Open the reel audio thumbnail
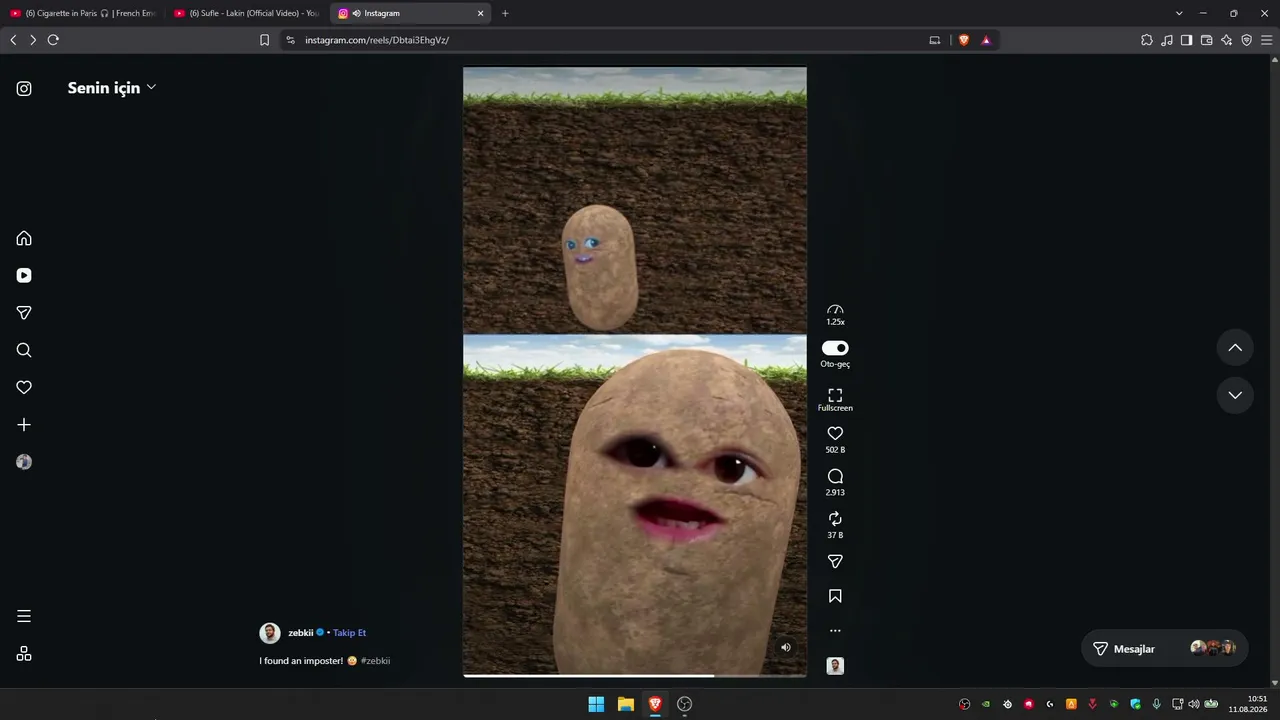 pos(835,666)
